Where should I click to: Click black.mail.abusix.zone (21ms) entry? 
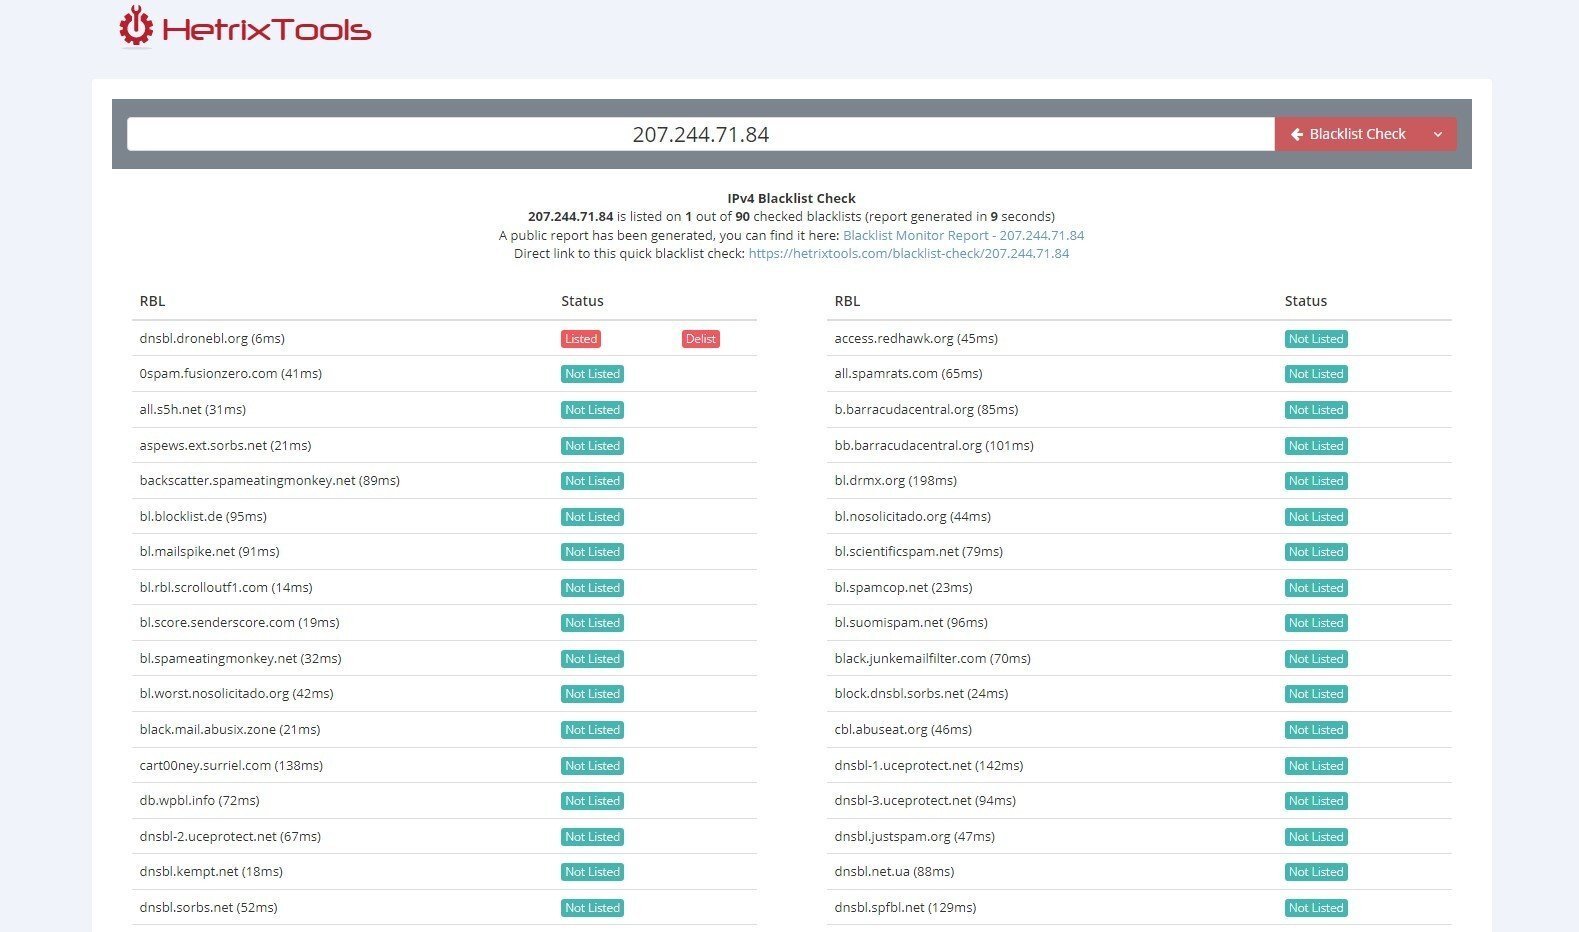point(230,729)
